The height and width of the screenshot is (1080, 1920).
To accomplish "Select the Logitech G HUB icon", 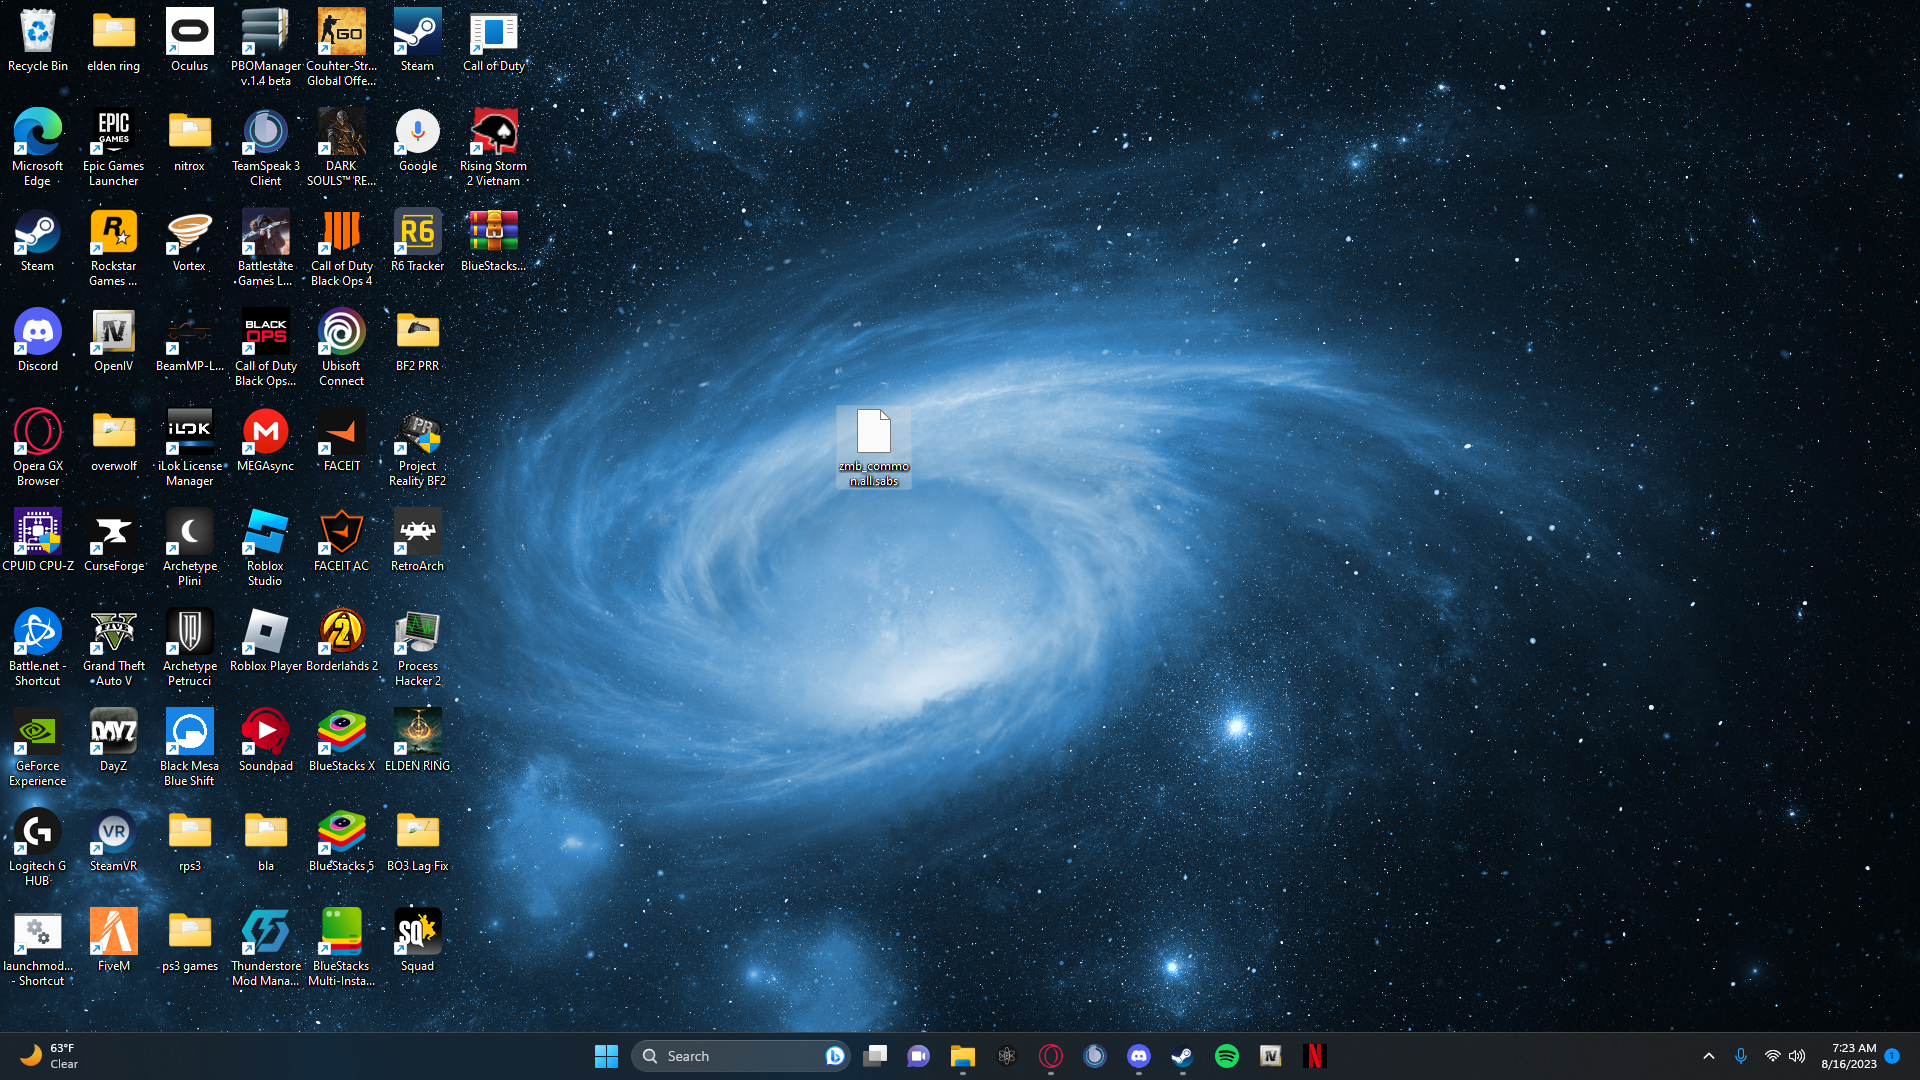I will pyautogui.click(x=37, y=847).
